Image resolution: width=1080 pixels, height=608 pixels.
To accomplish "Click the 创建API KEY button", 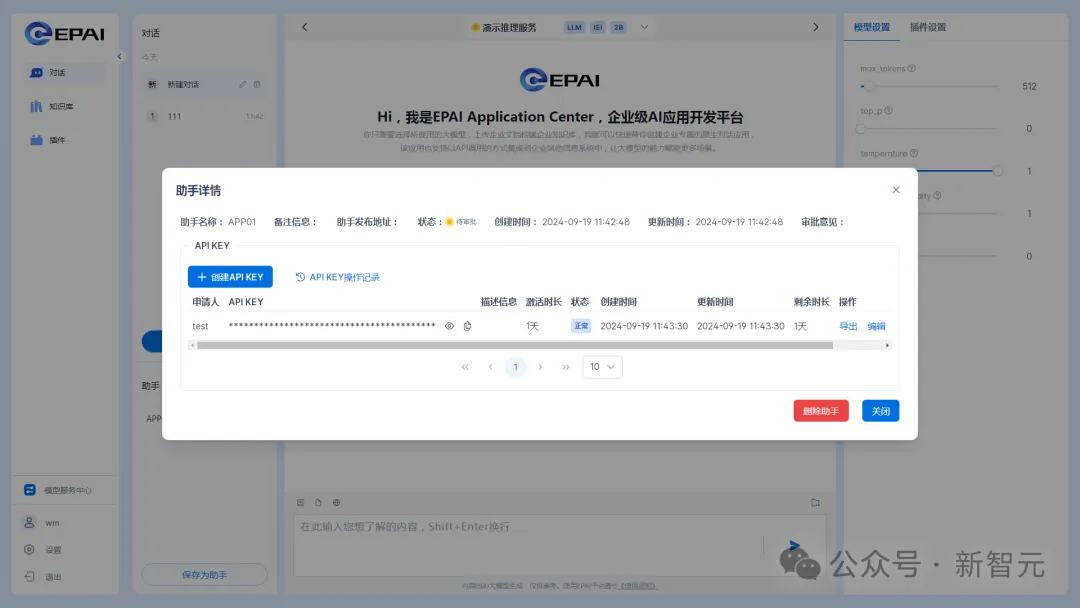I will click(230, 277).
